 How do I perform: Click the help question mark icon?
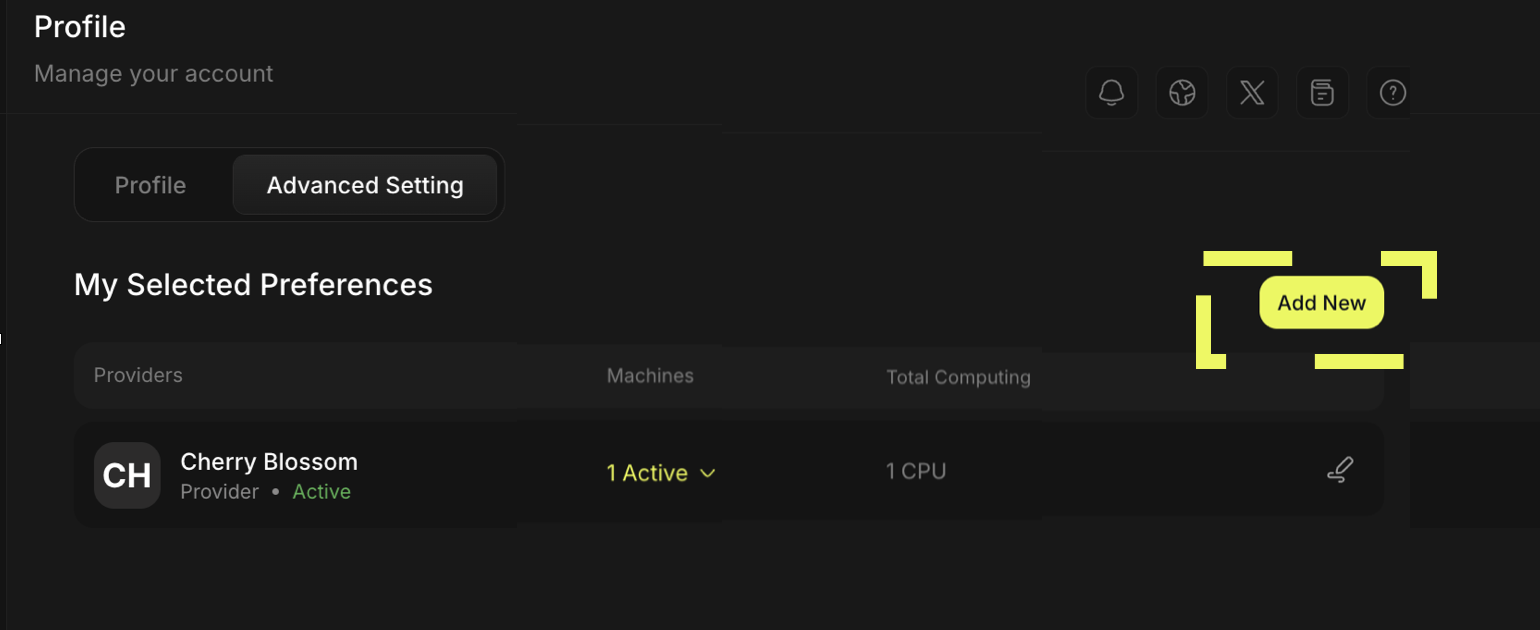click(1392, 93)
